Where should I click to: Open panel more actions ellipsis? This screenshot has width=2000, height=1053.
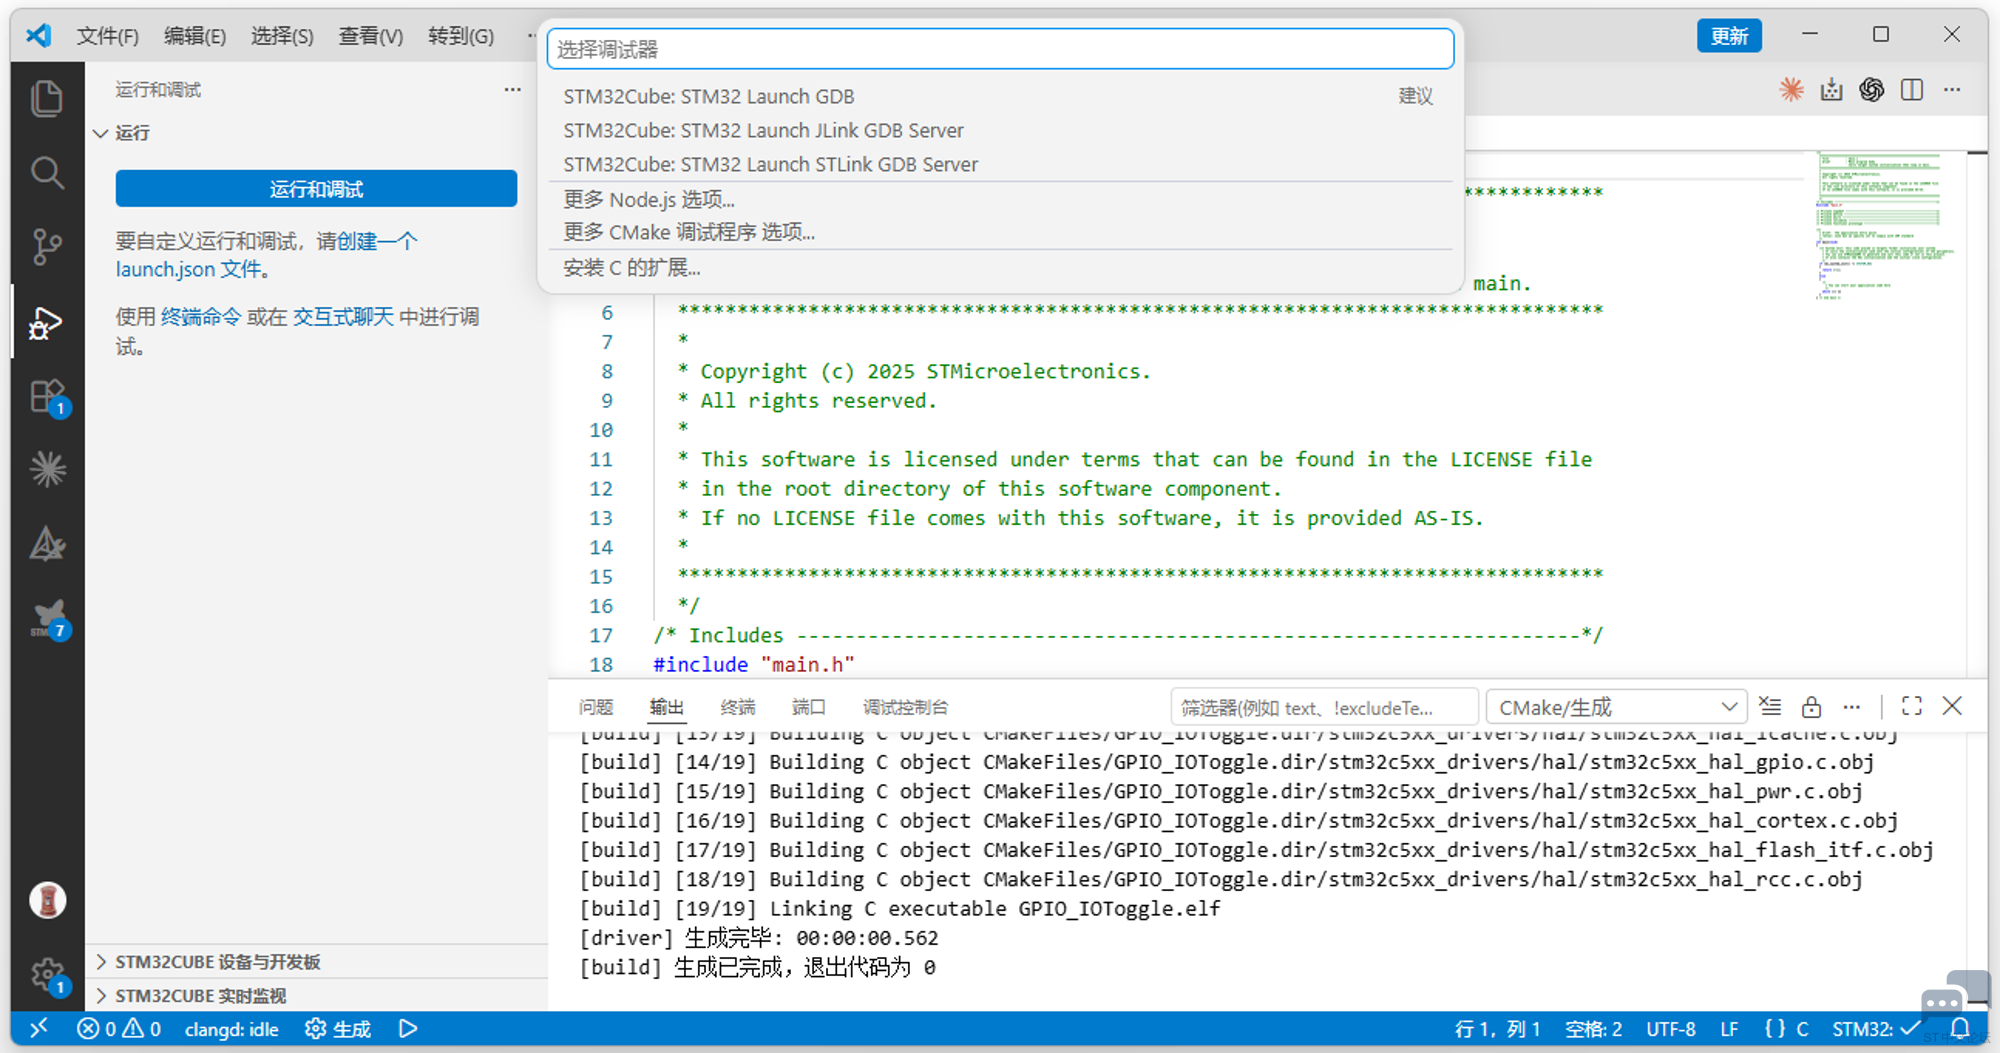pyautogui.click(x=1851, y=707)
